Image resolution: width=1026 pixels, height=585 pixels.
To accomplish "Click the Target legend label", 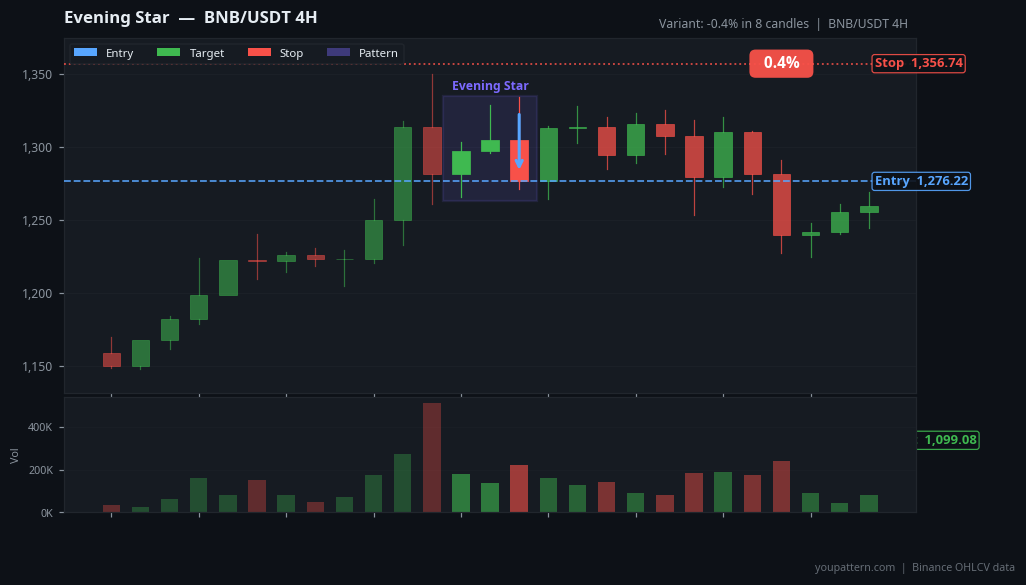I will [207, 53].
